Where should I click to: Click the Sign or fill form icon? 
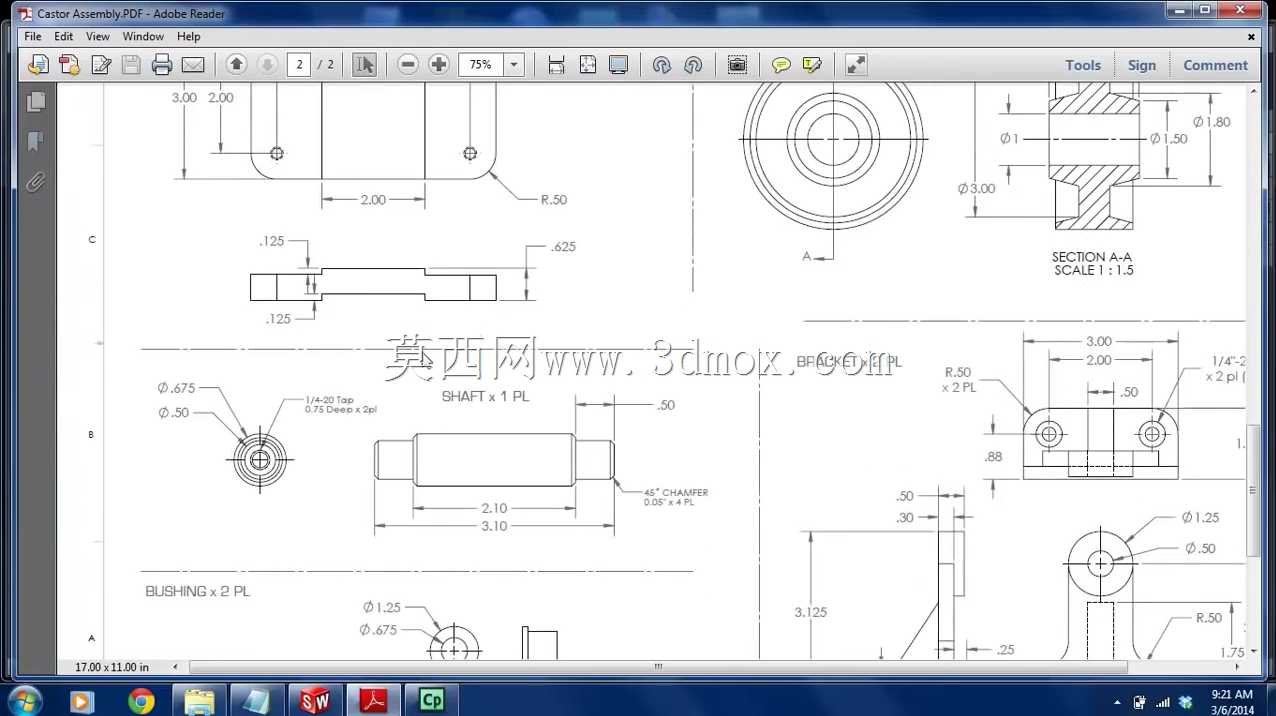101,65
